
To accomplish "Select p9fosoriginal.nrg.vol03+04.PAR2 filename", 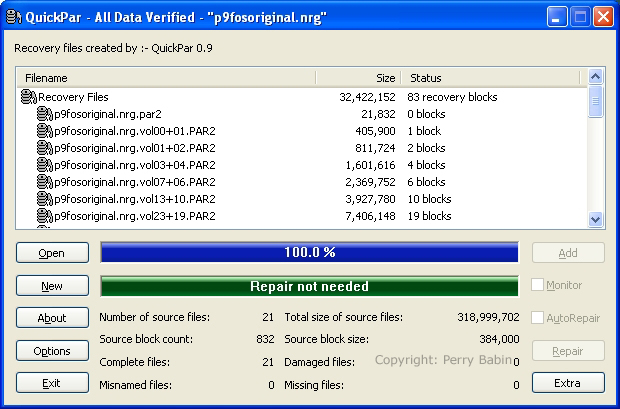I will (x=135, y=165).
